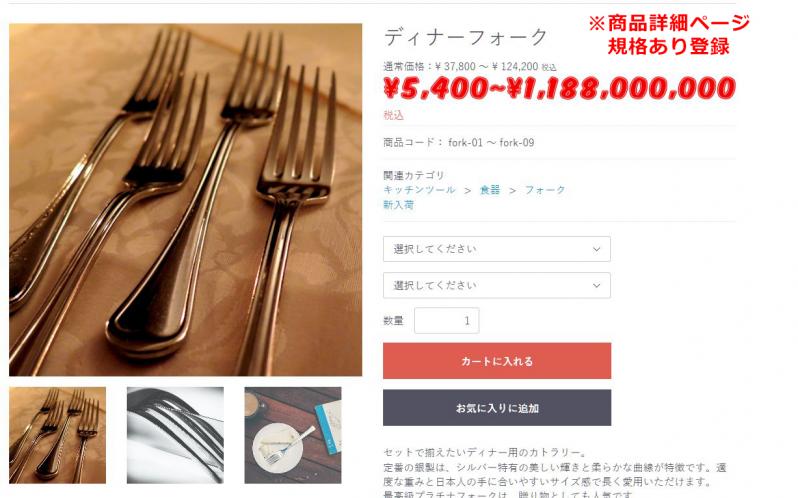Open the 新入荷 category link
Image resolution: width=798 pixels, height=498 pixels.
[398, 204]
